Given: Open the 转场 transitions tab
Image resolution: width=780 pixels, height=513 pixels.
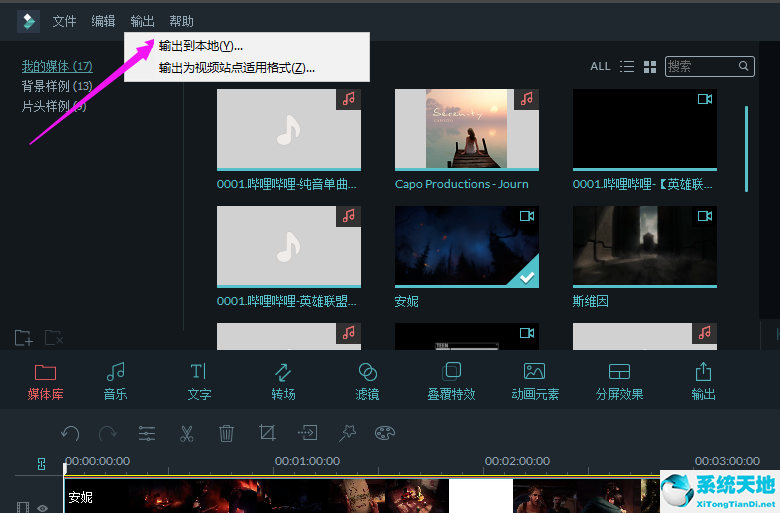Looking at the screenshot, I should [283, 382].
